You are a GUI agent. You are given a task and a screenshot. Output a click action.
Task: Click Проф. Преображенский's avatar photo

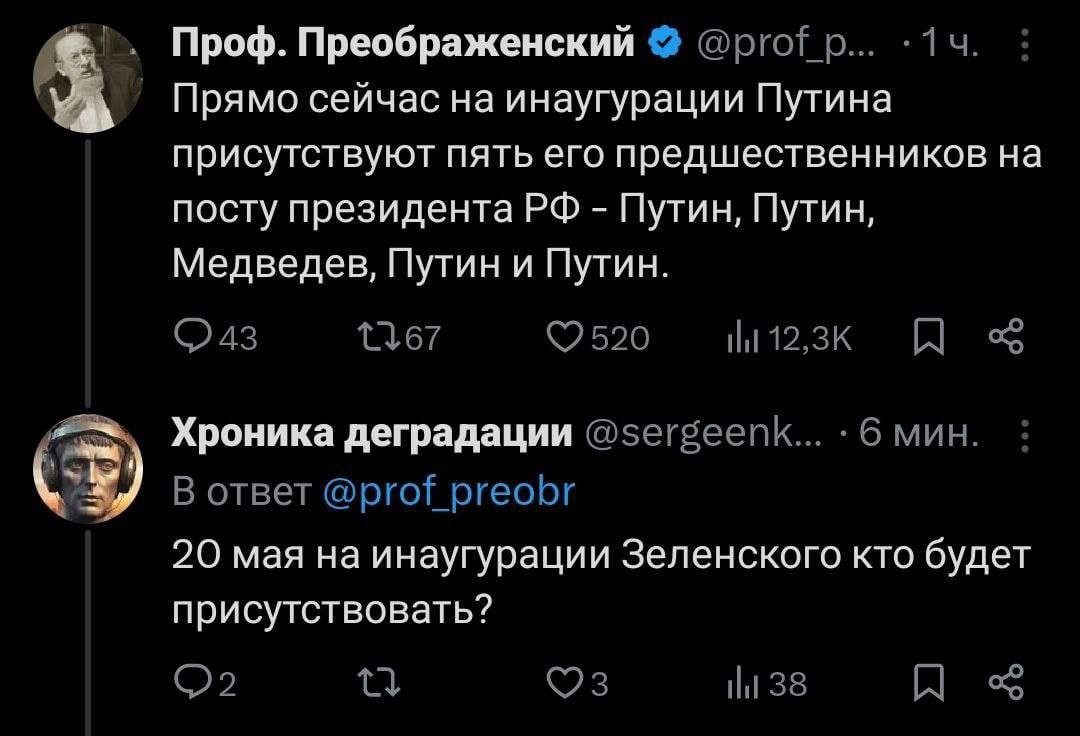click(x=88, y=79)
